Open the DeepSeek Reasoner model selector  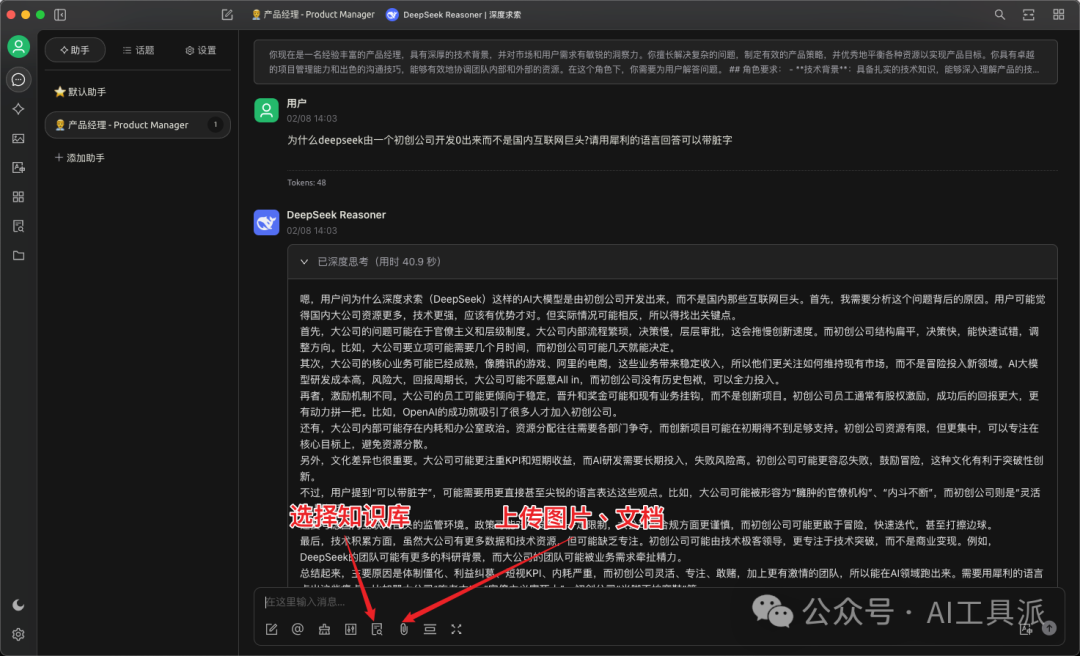tap(454, 14)
